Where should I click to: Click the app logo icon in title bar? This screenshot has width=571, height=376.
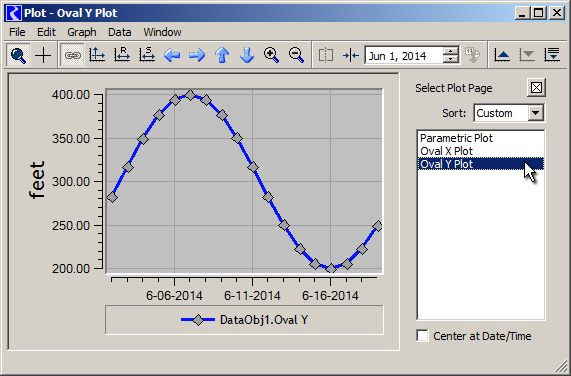14,13
